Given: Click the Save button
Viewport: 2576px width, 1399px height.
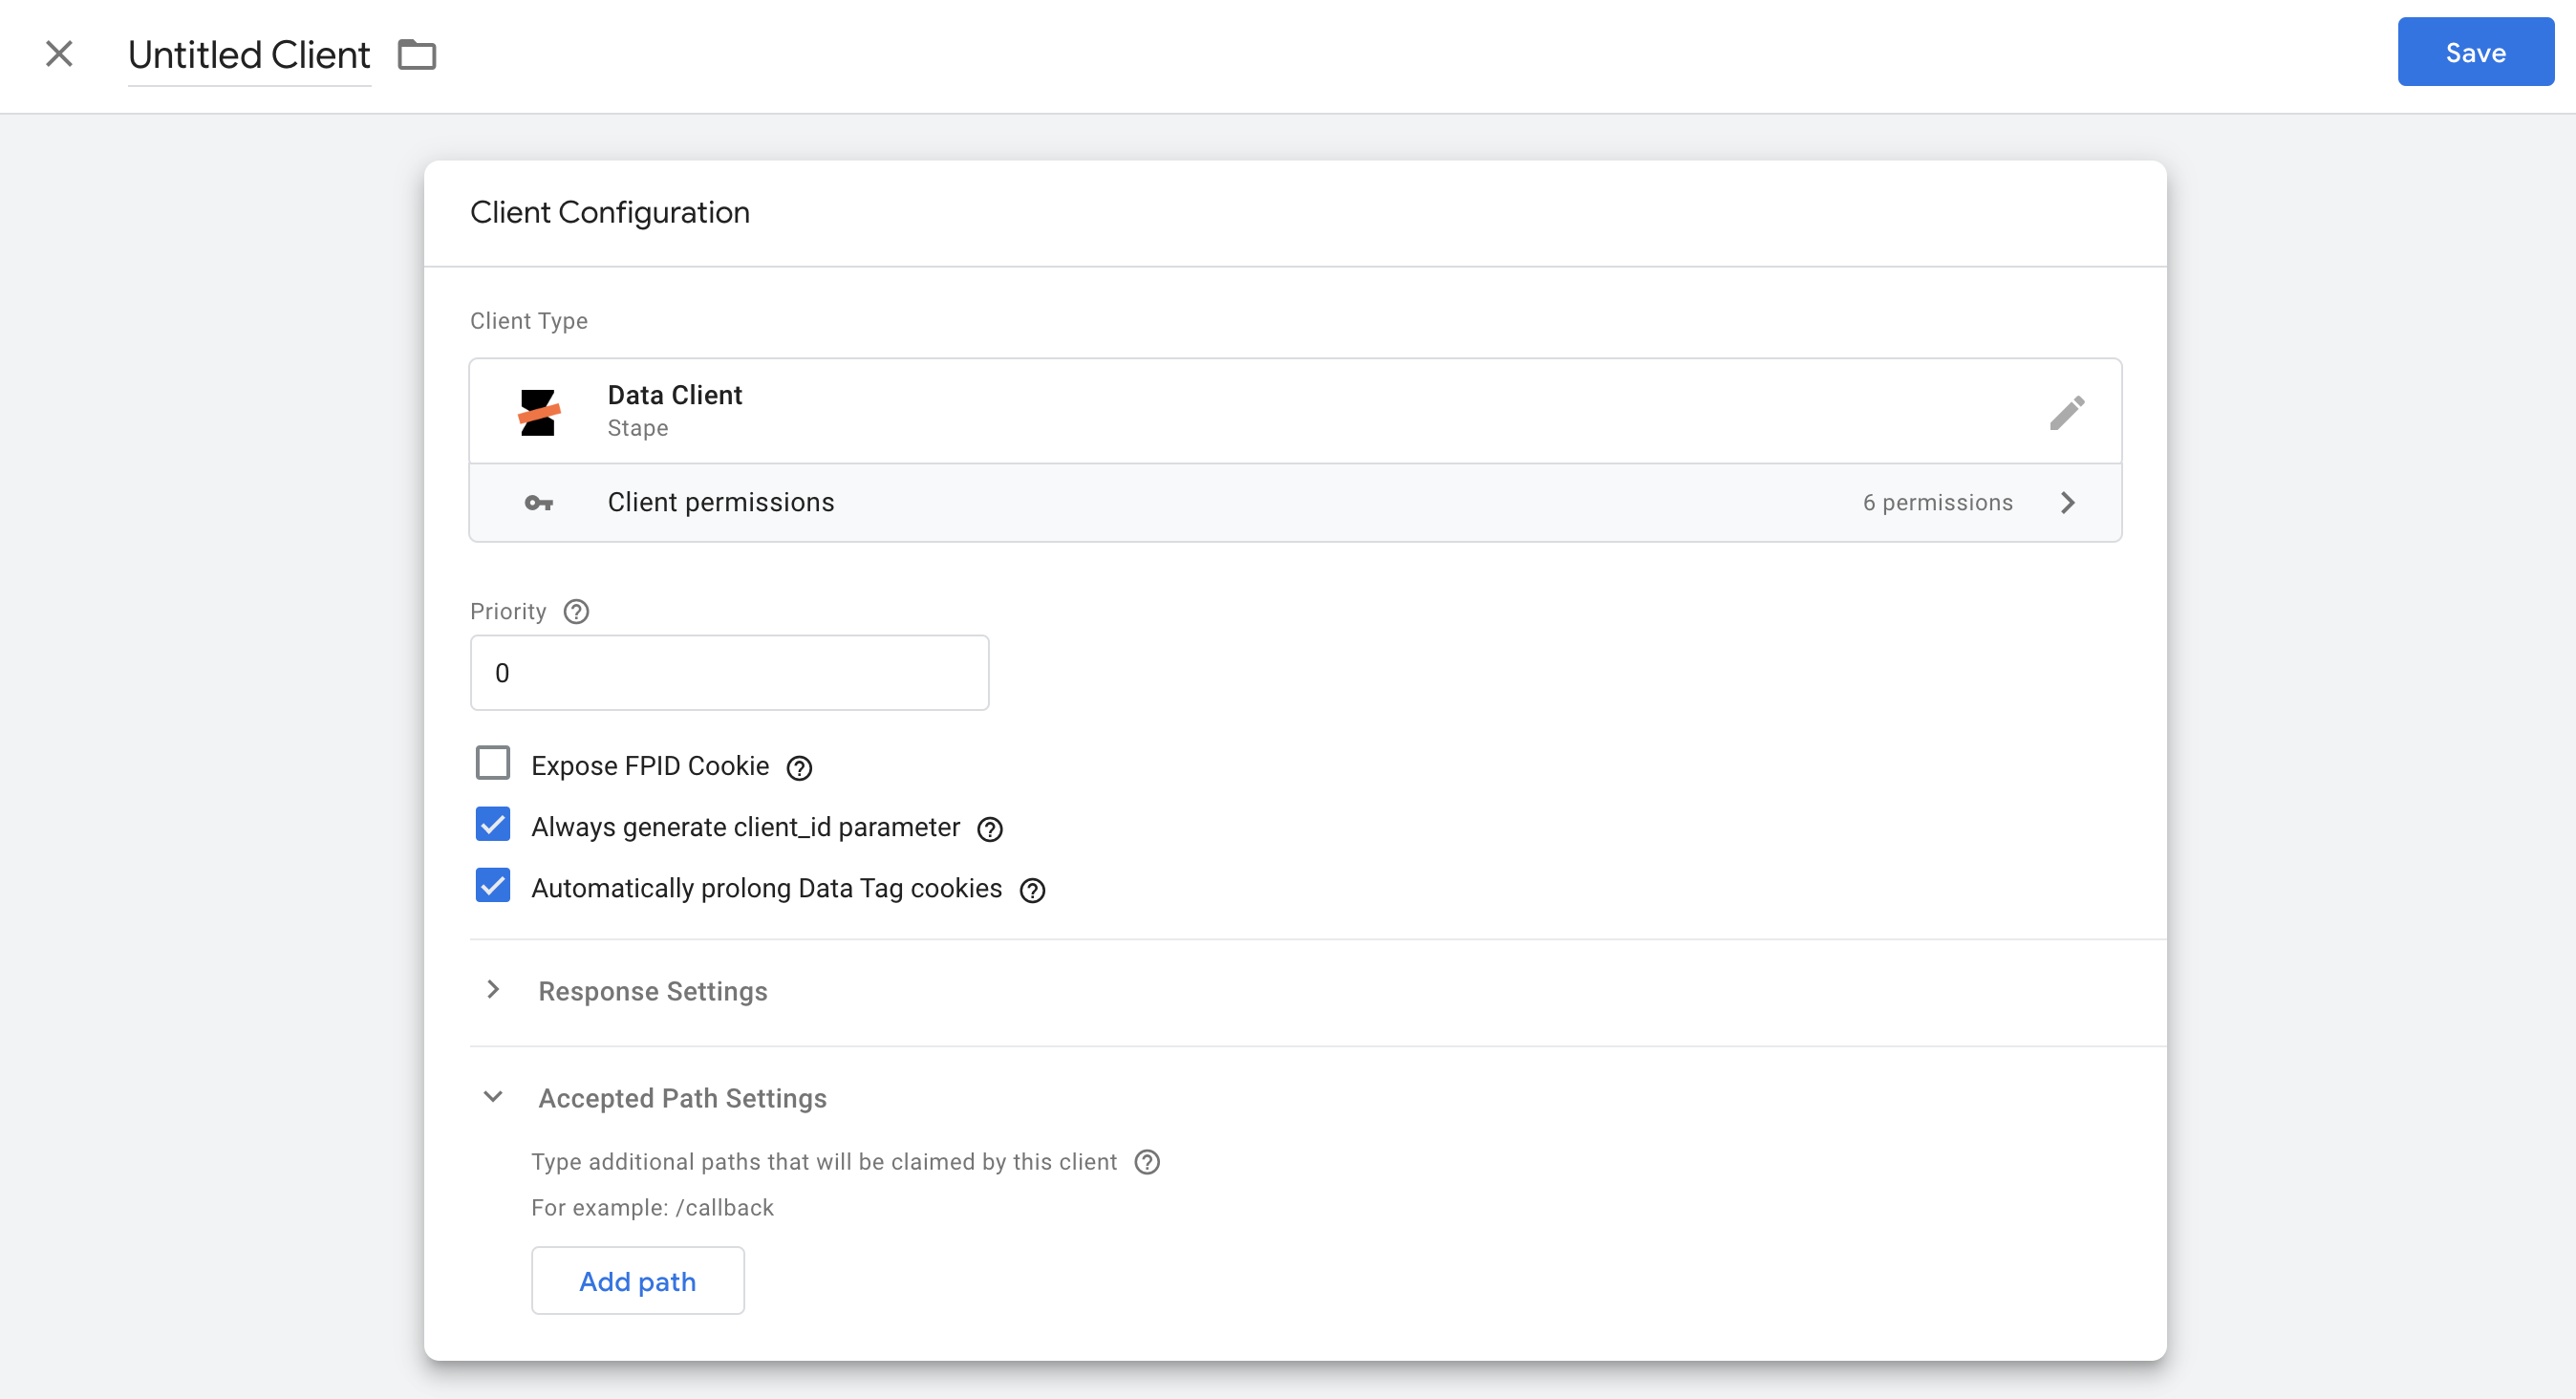Looking at the screenshot, I should [x=2475, y=52].
